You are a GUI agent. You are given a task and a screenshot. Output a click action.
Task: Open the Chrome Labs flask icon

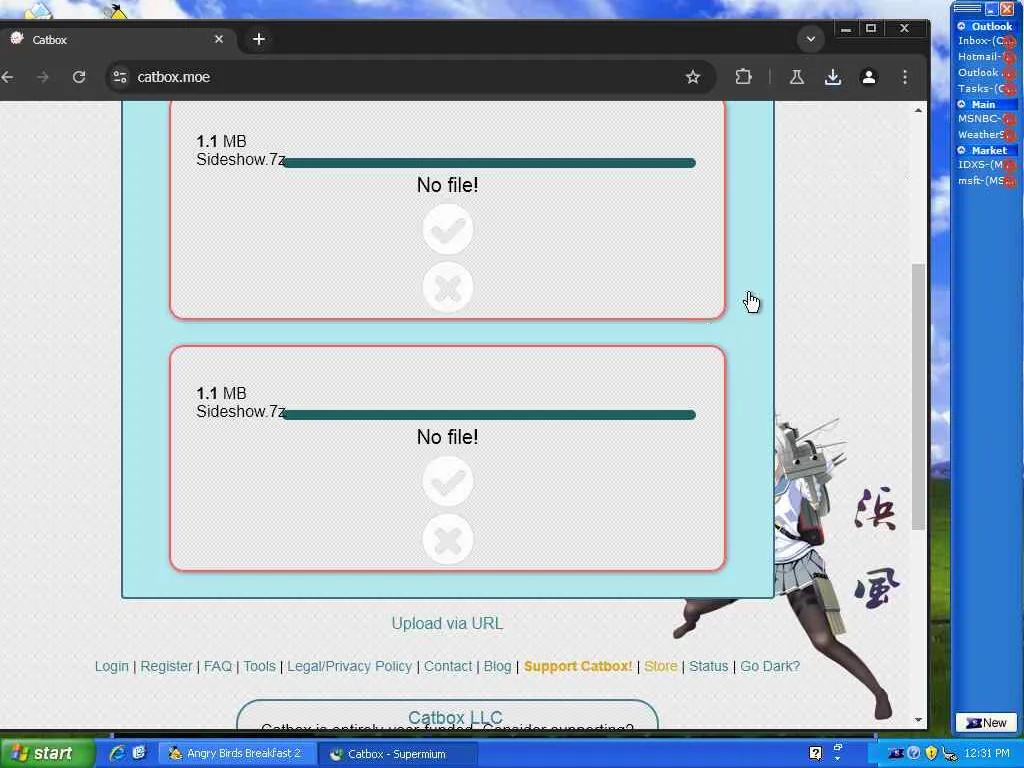pyautogui.click(x=797, y=77)
